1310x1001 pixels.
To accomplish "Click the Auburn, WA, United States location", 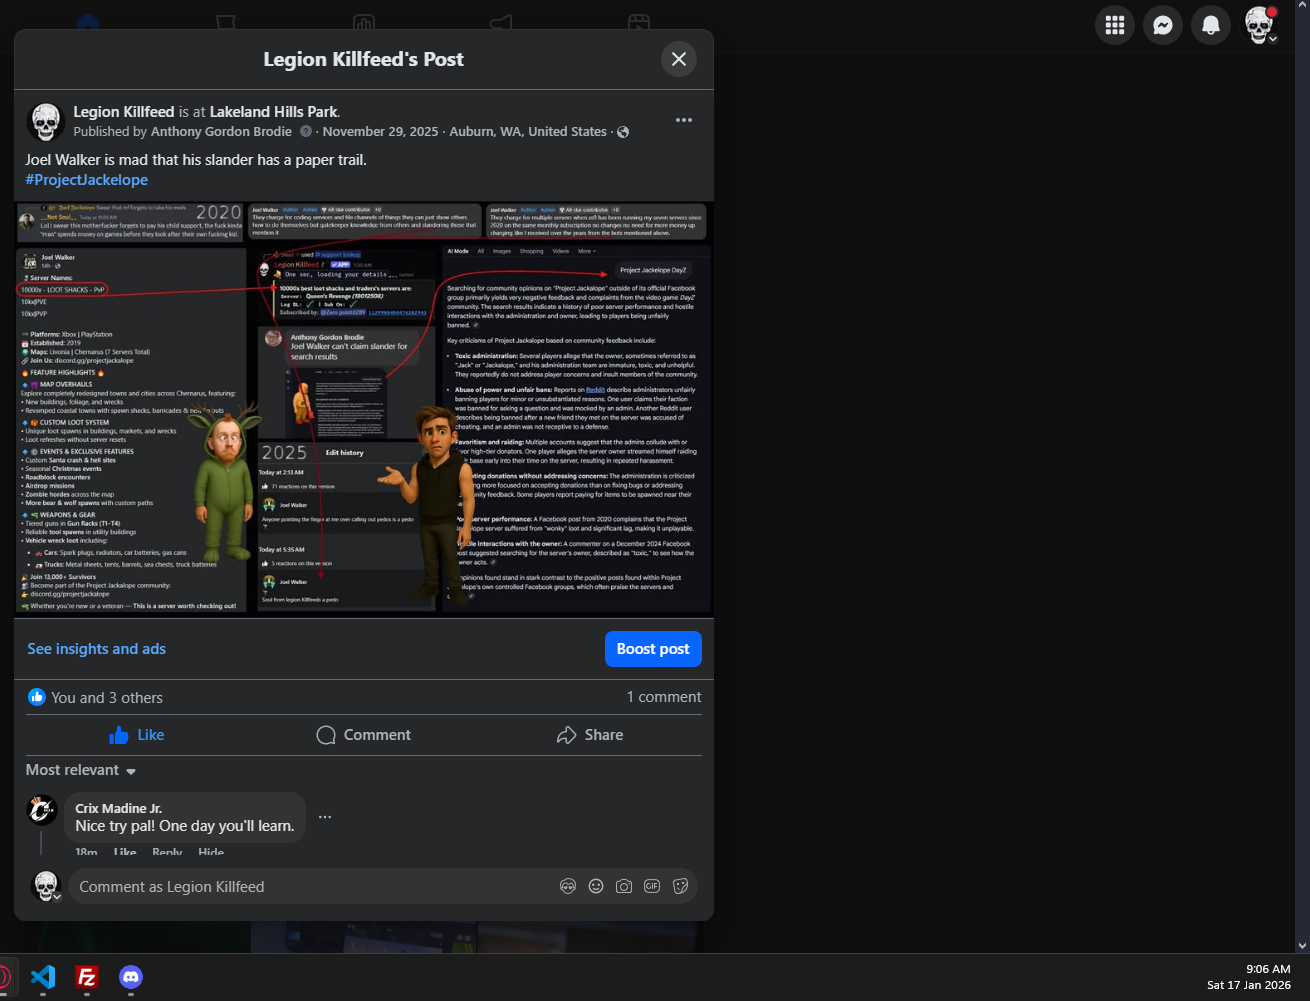I will pyautogui.click(x=528, y=131).
